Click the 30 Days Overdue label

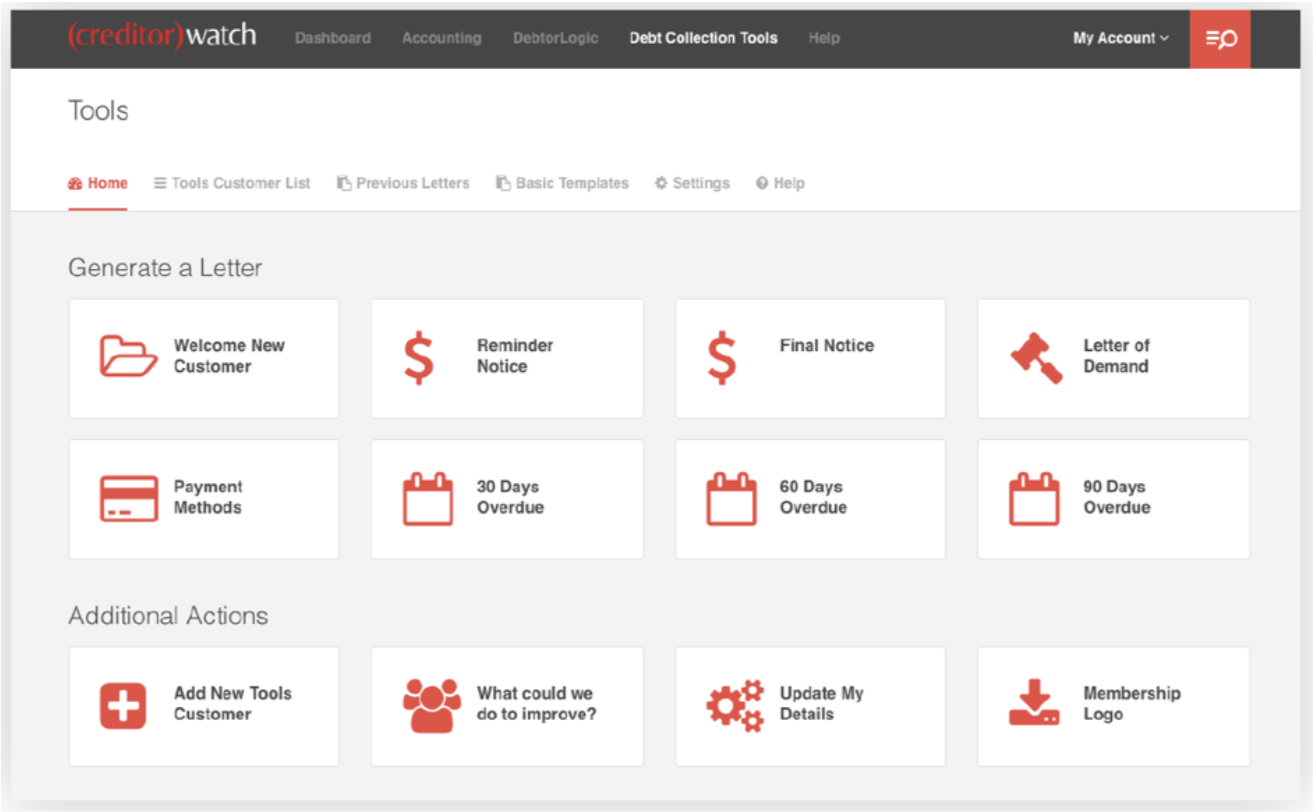pyautogui.click(x=510, y=497)
